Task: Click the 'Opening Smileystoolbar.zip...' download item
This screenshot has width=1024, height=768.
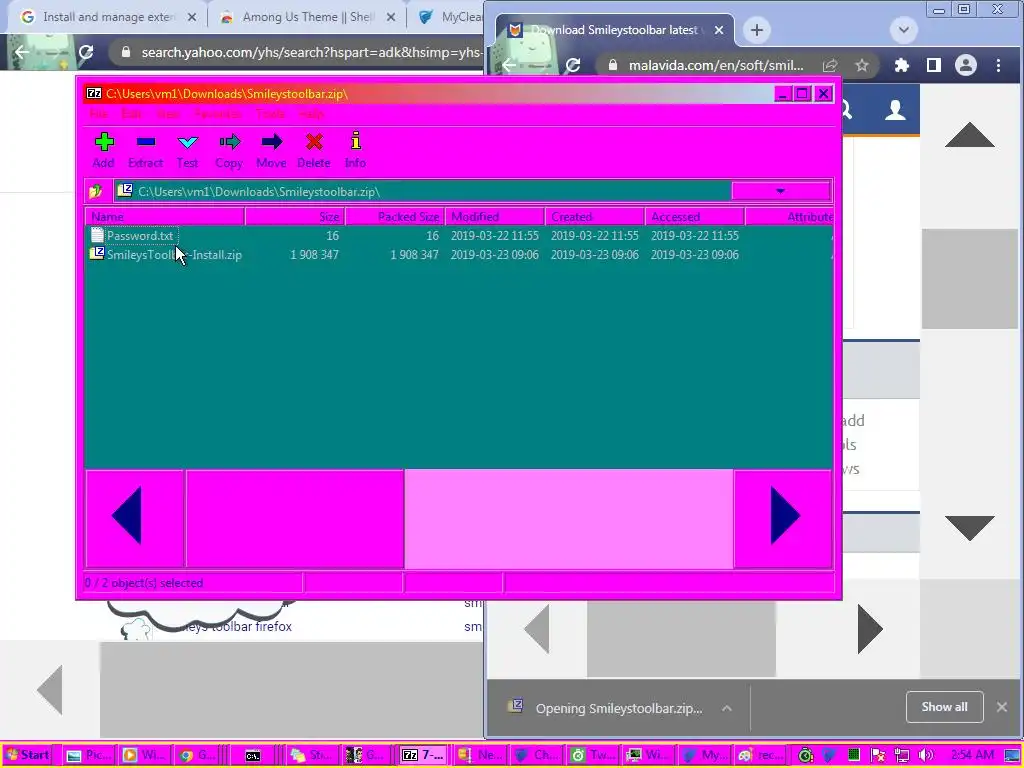Action: [618, 708]
